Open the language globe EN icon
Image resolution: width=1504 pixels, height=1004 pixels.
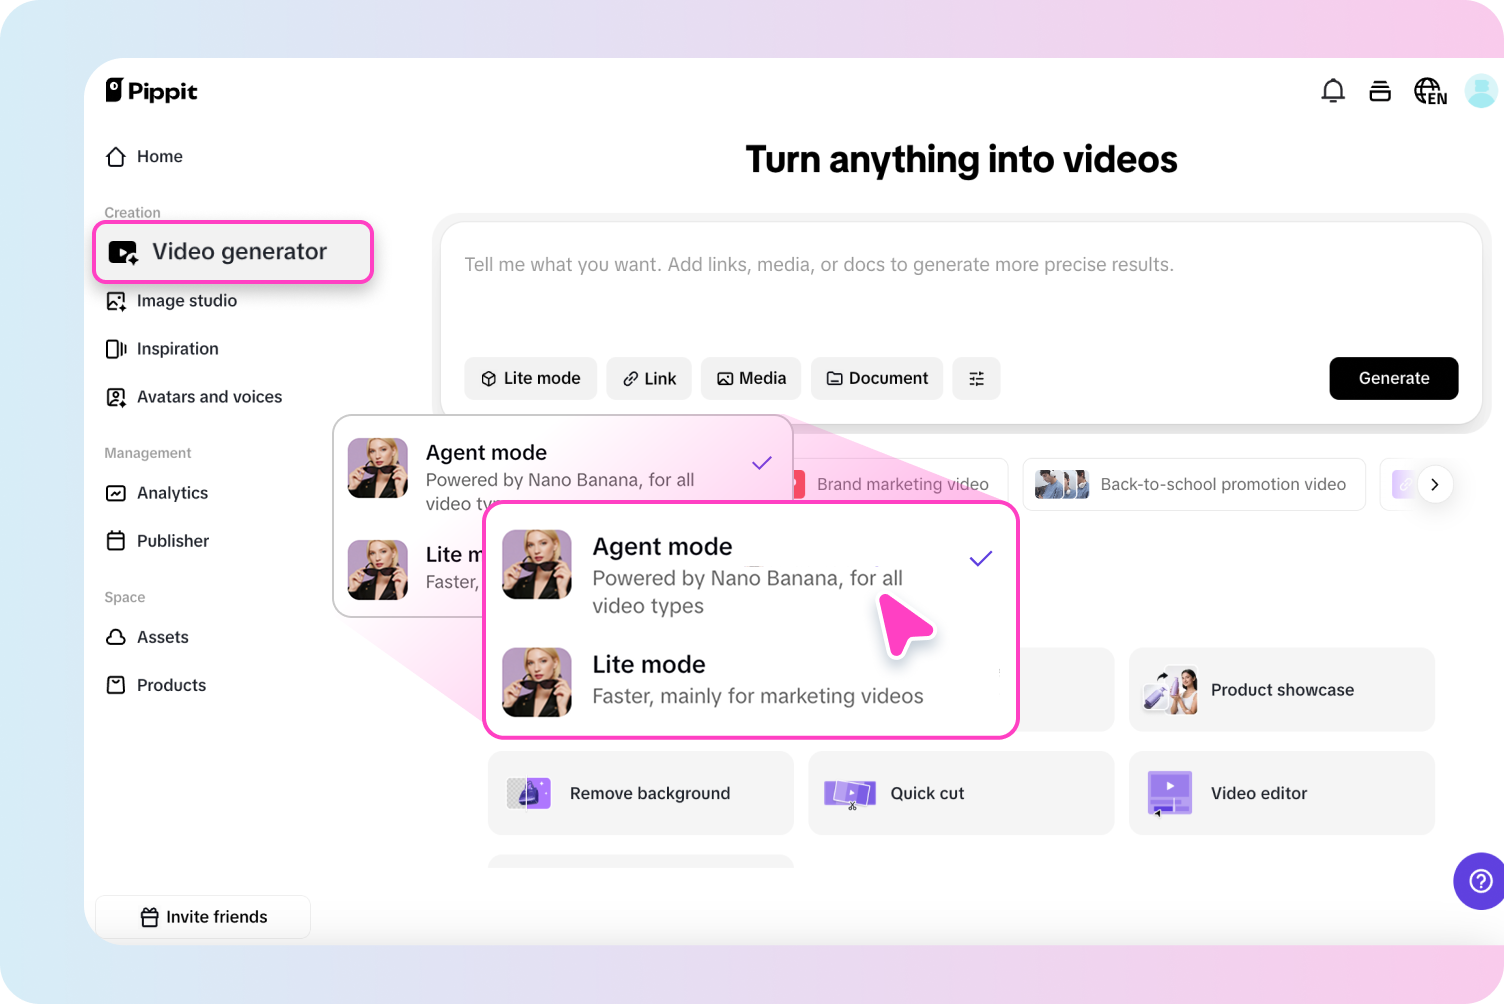1429,92
